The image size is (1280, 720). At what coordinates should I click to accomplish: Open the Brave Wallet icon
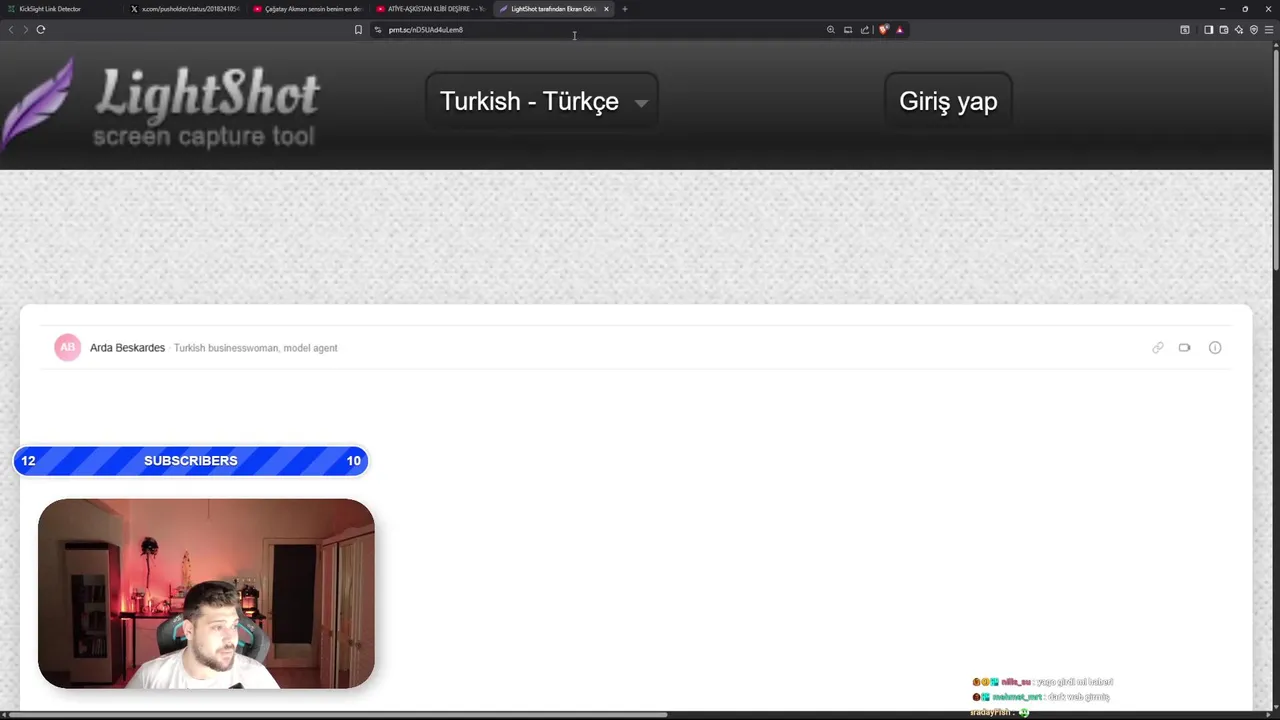(1223, 30)
